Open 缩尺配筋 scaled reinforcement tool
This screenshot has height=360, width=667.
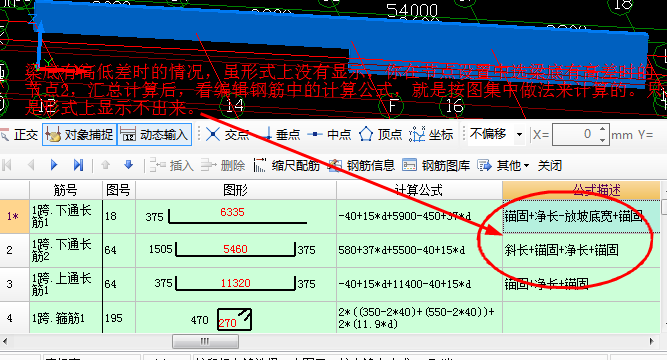tap(287, 166)
